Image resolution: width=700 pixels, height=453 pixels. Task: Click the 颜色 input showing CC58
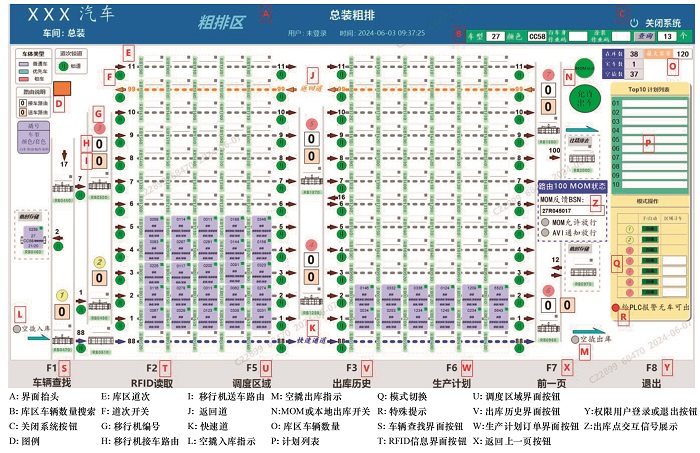(x=537, y=36)
